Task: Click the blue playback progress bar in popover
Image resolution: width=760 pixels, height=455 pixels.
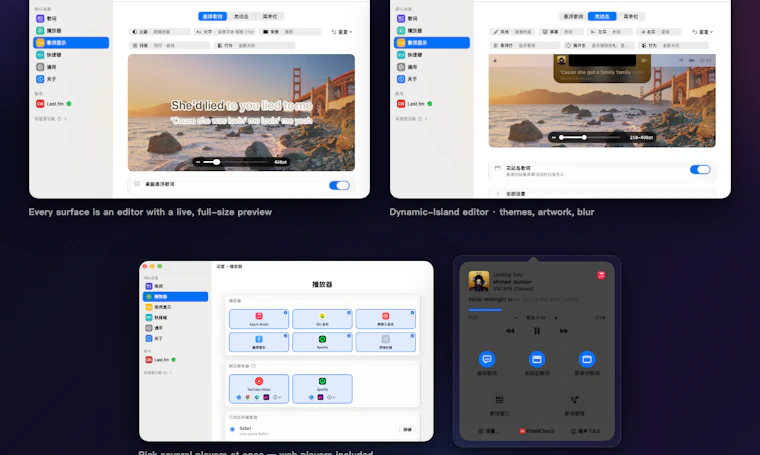Action: 485,310
